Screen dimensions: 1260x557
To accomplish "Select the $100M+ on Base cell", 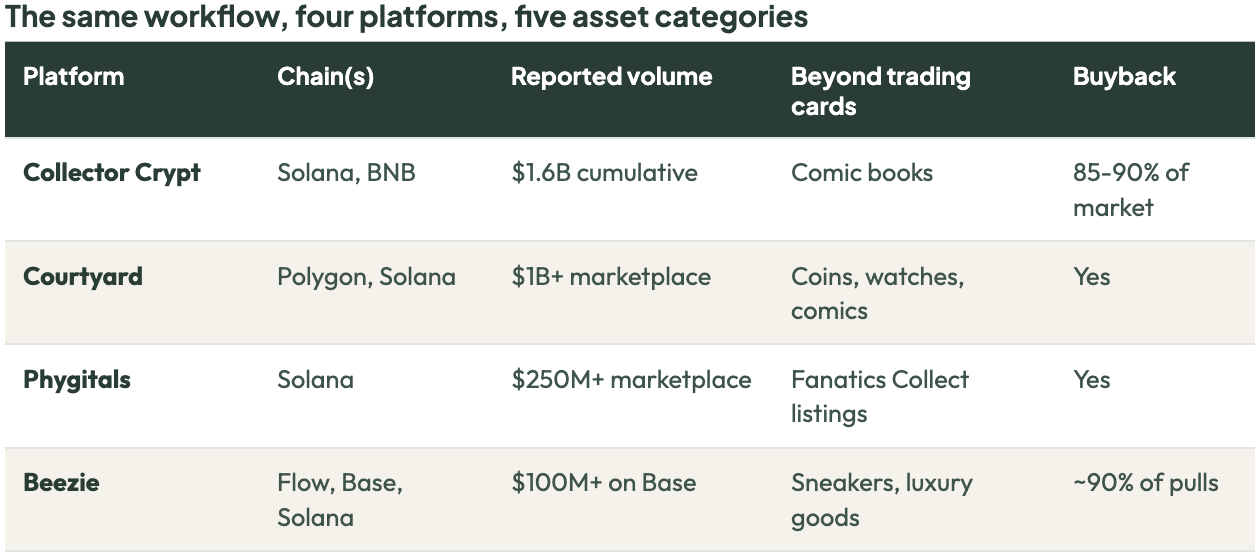I will click(x=603, y=483).
